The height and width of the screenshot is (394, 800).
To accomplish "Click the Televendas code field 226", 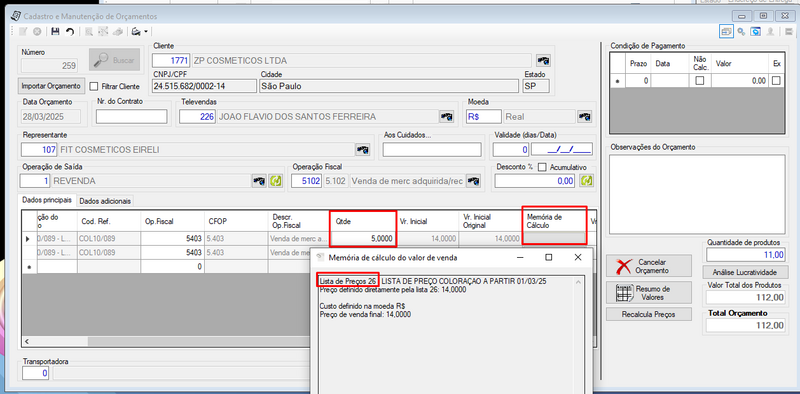I will [x=197, y=117].
